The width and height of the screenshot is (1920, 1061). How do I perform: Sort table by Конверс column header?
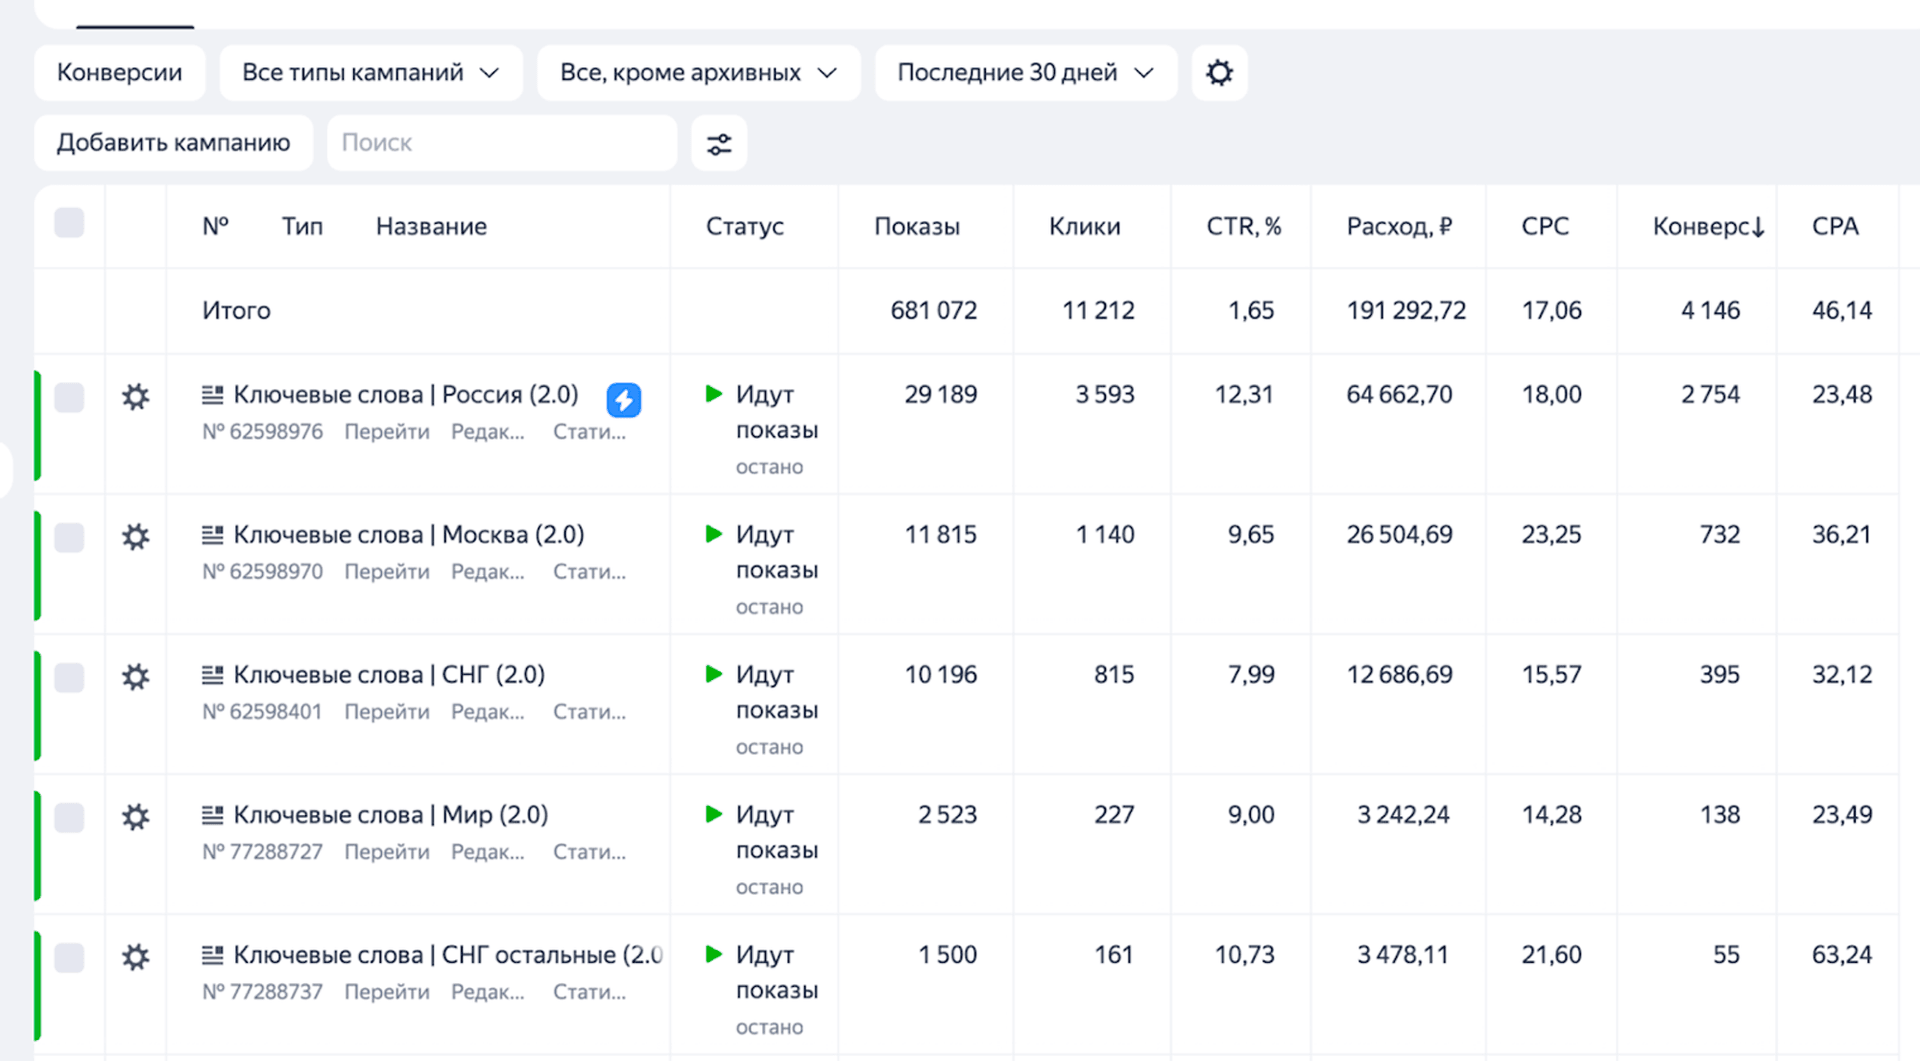click(1707, 227)
